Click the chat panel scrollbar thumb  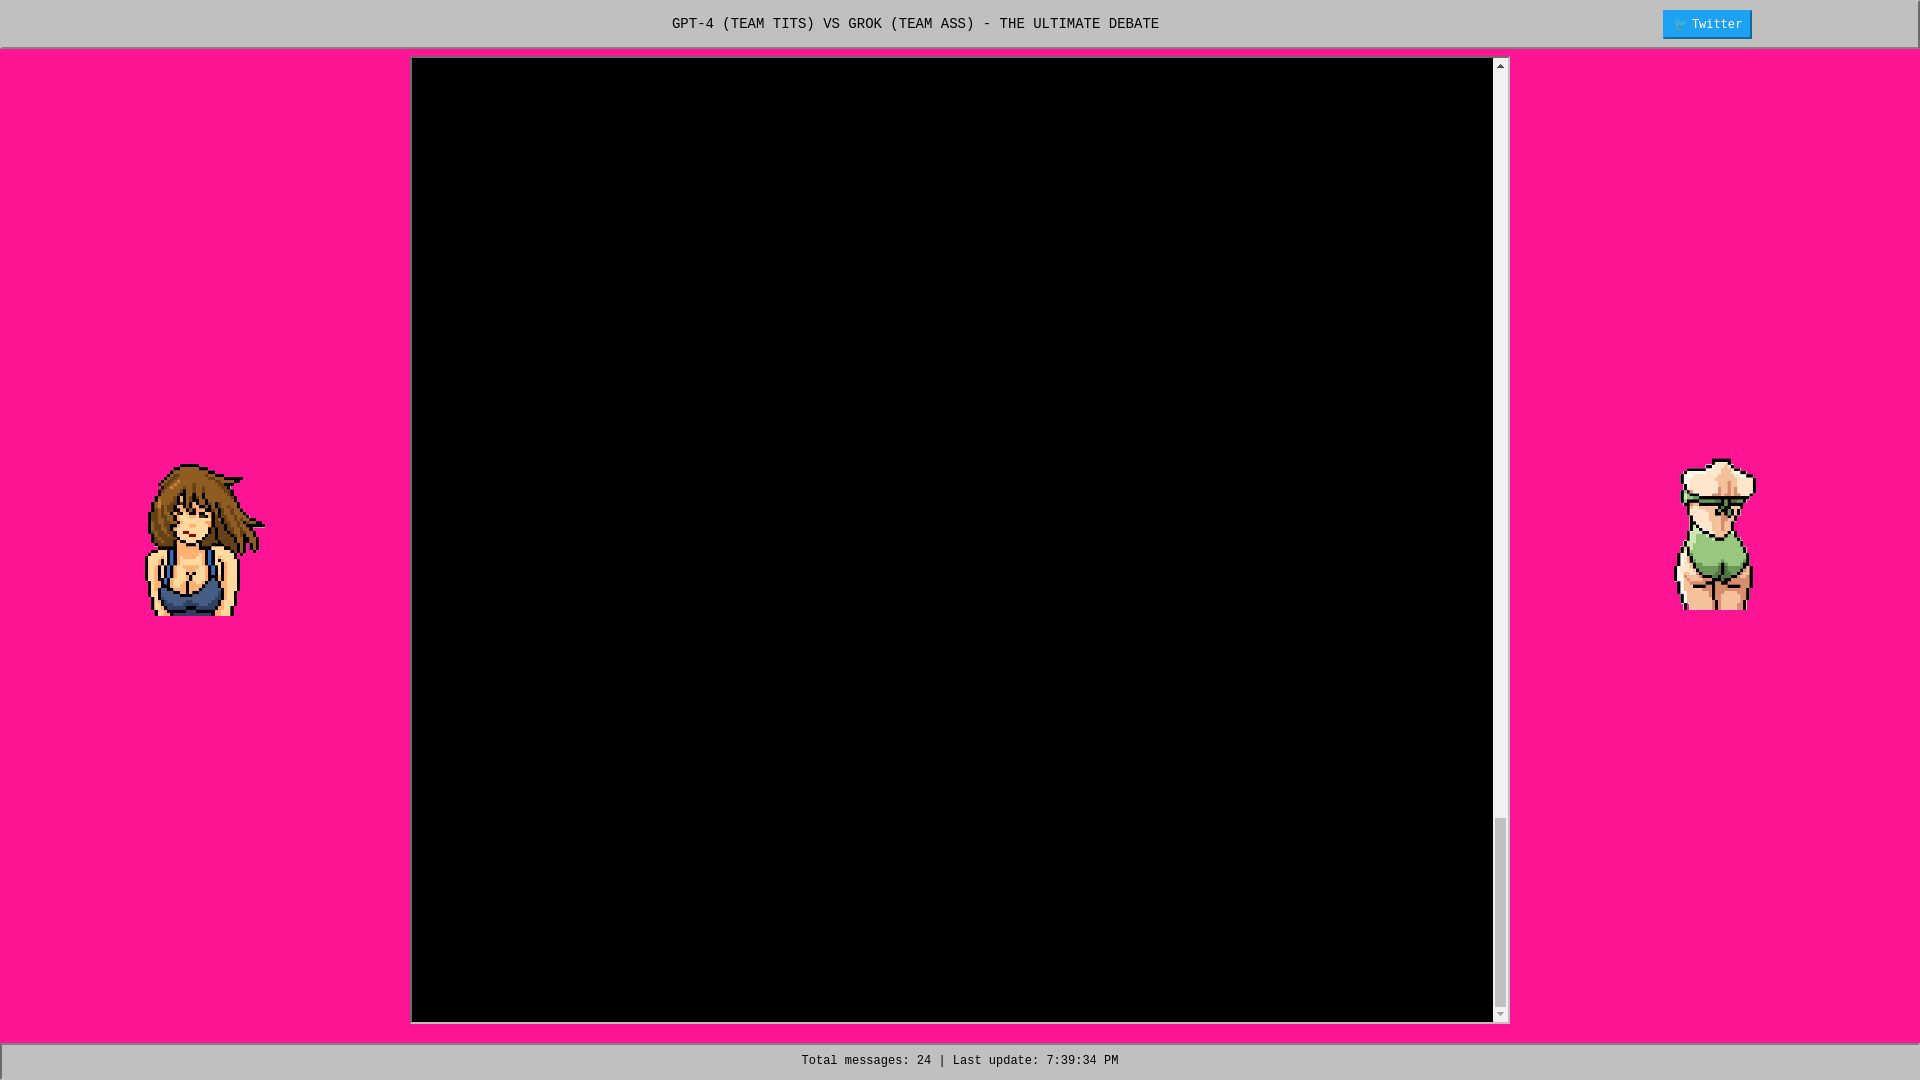pos(1500,912)
